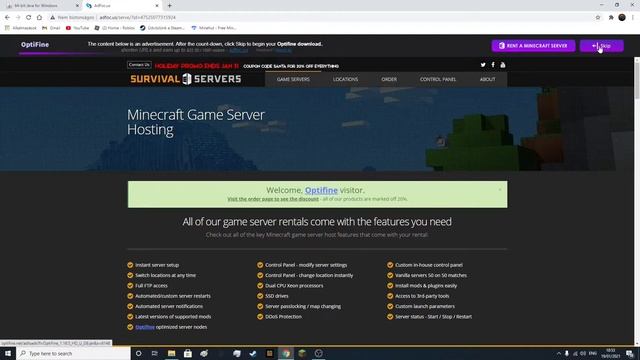
Task: Reload the current page
Action: click(29, 18)
